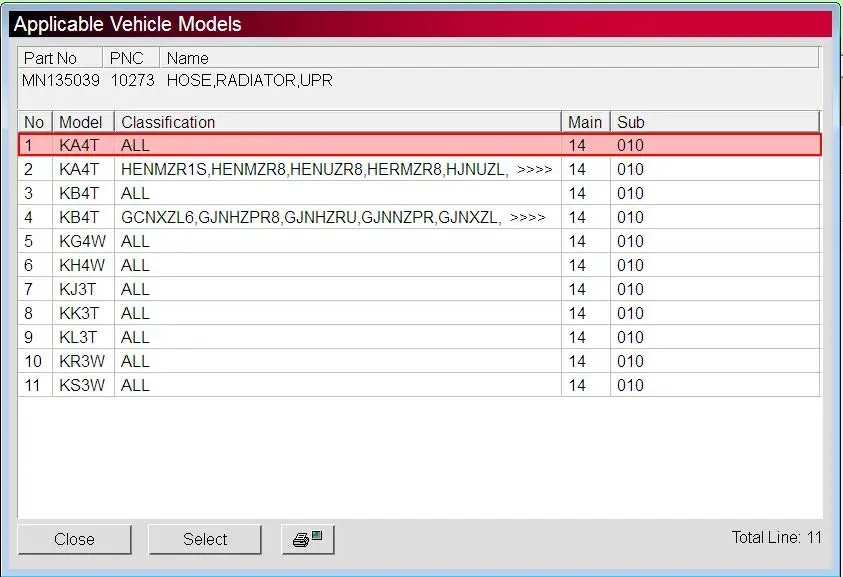Click the Select button
The width and height of the screenshot is (843, 577).
click(205, 539)
